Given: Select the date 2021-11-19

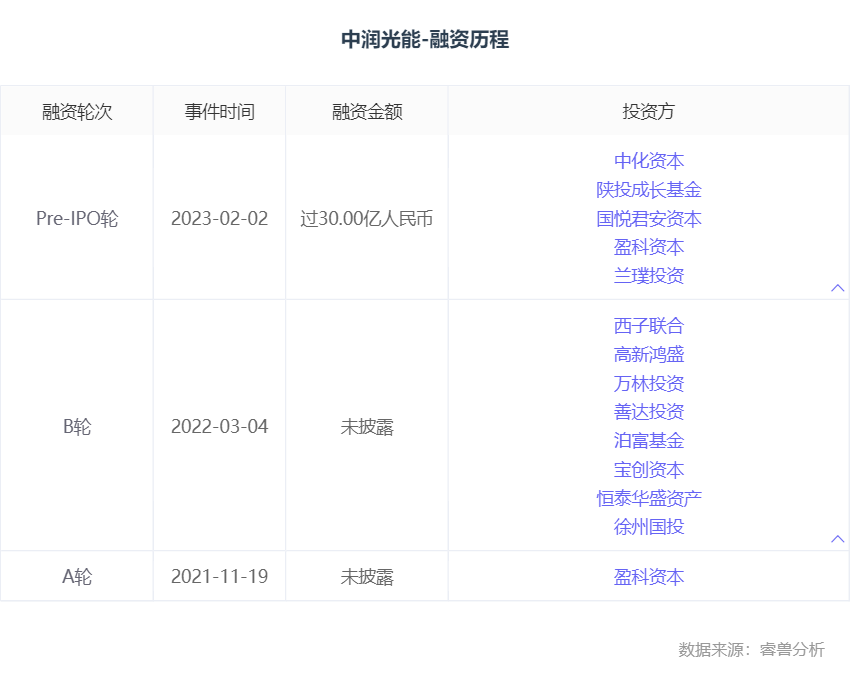Looking at the screenshot, I should (220, 577).
